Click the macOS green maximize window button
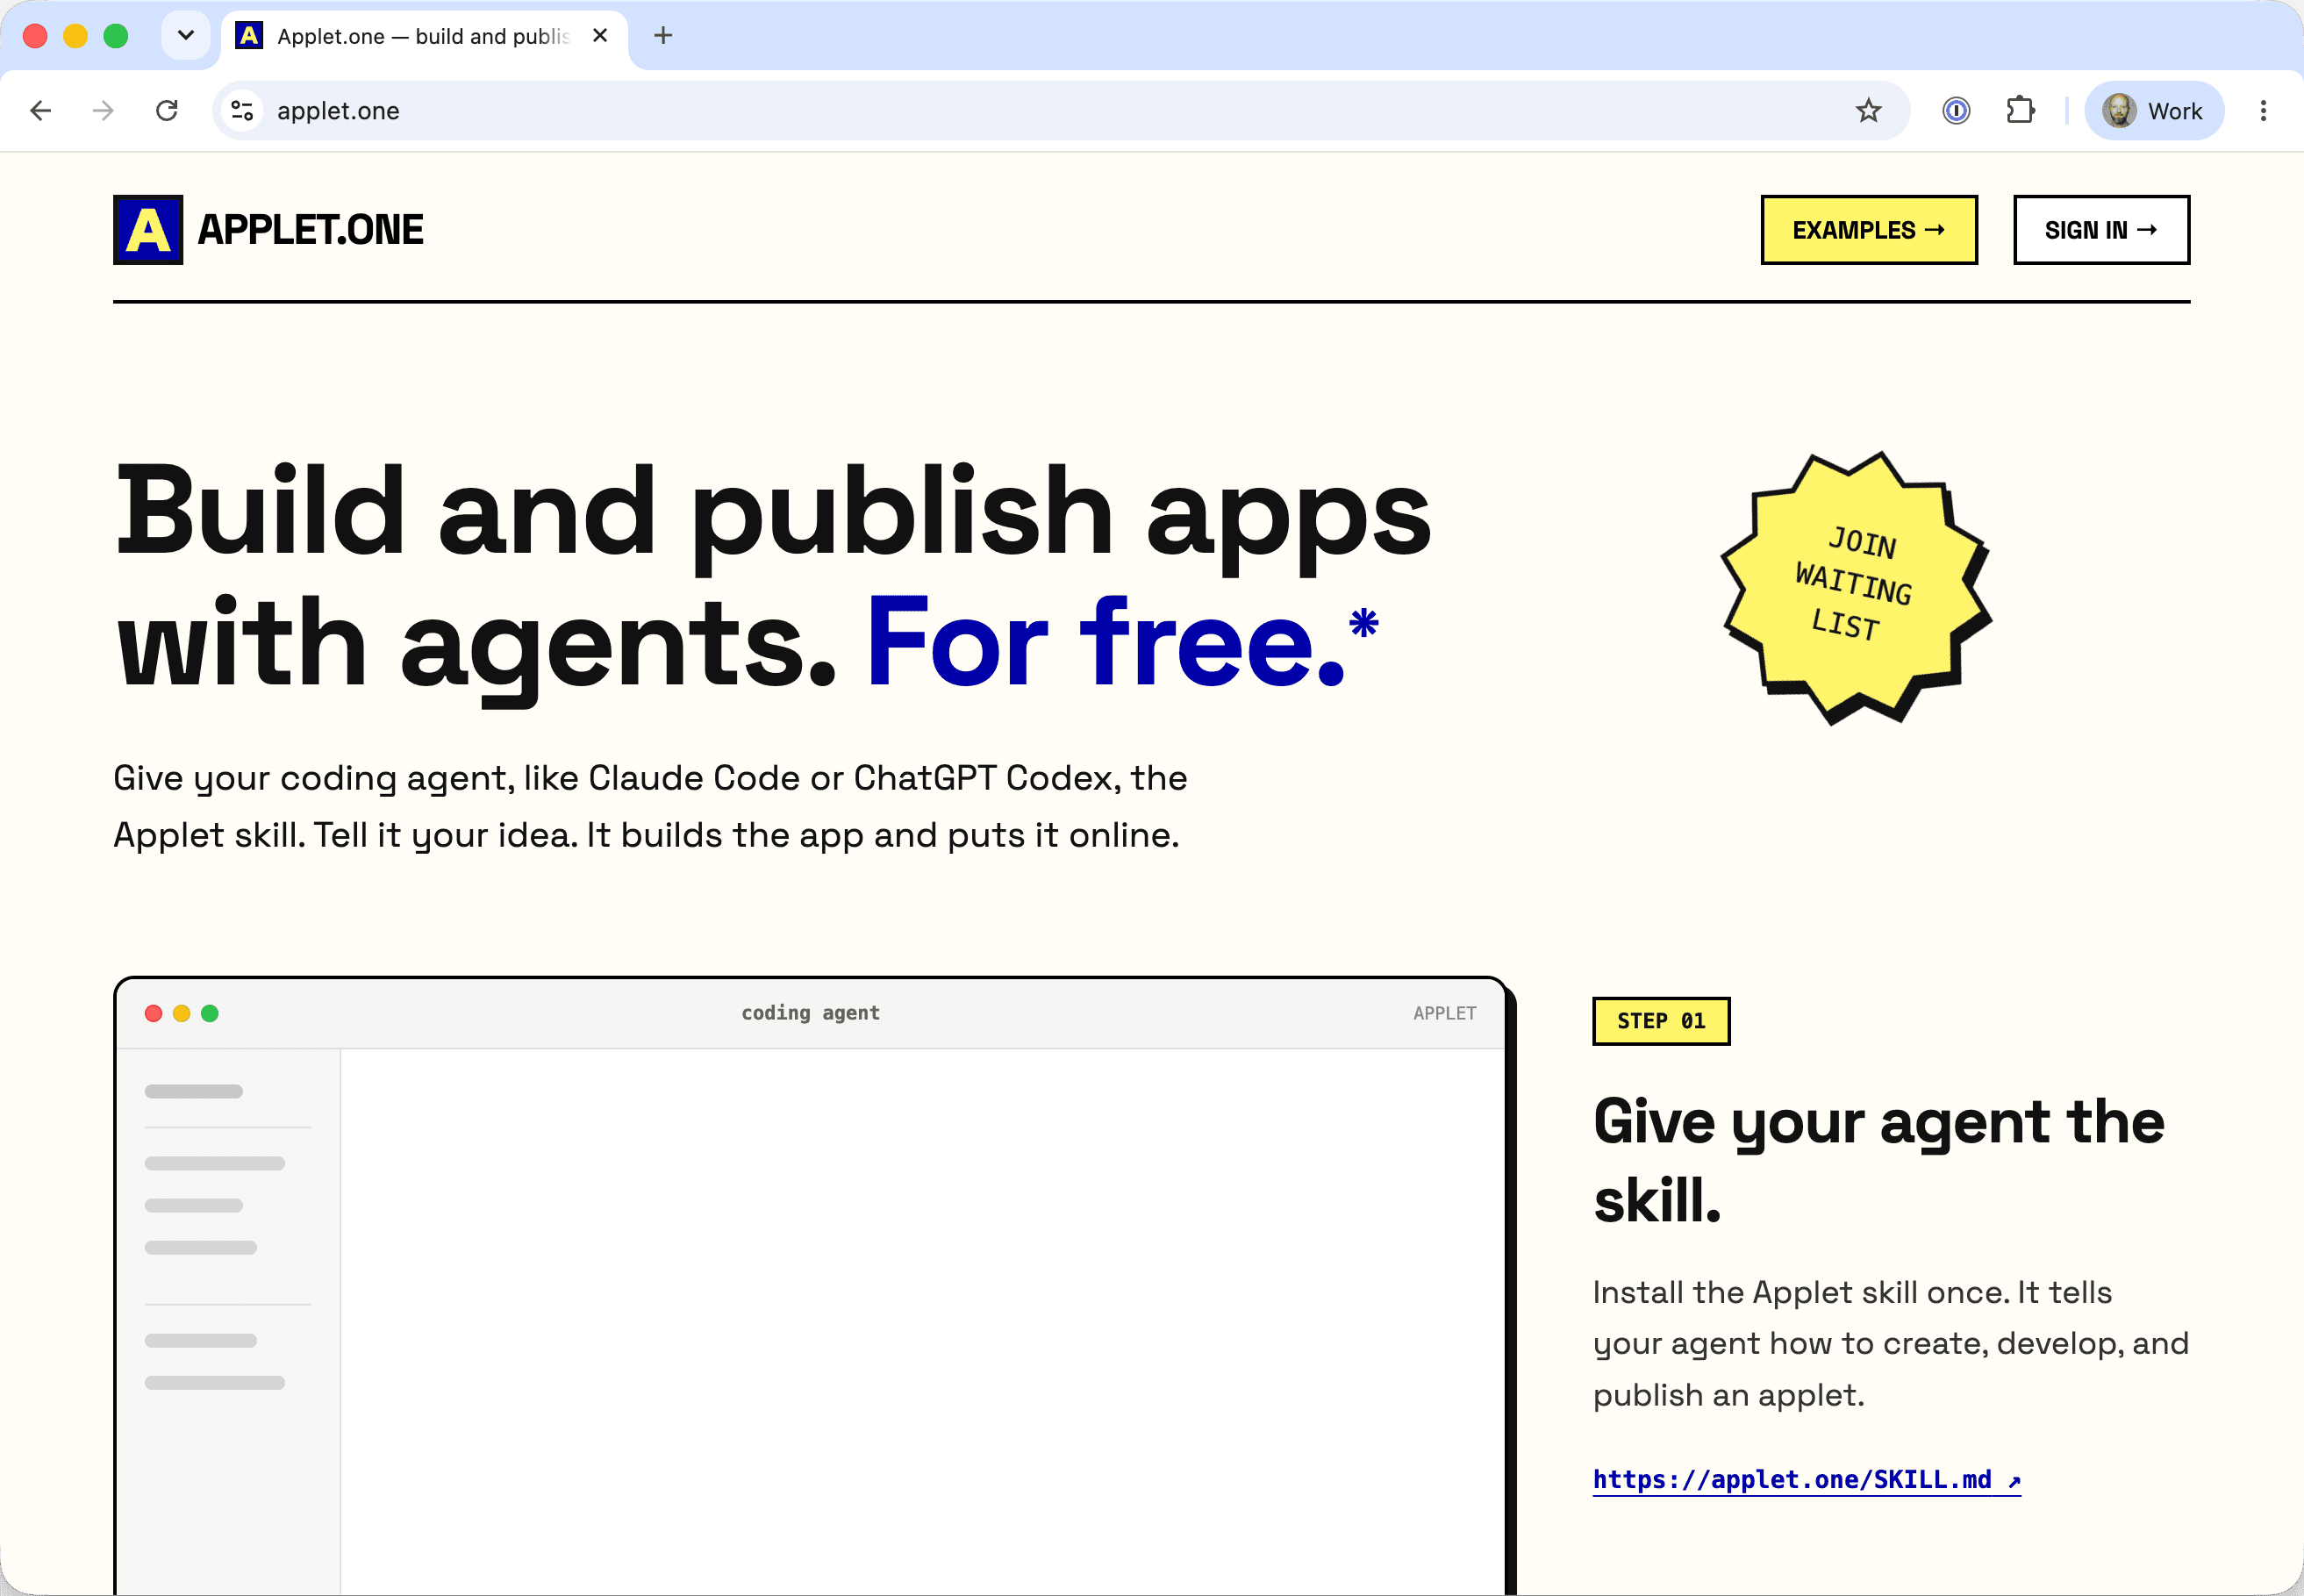 (x=116, y=36)
